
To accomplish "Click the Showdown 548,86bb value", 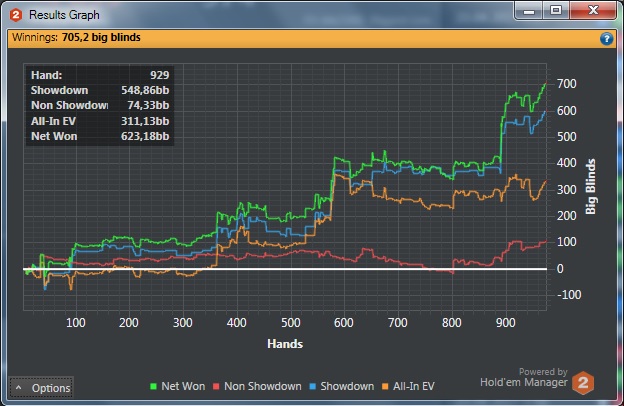I will click(x=145, y=90).
